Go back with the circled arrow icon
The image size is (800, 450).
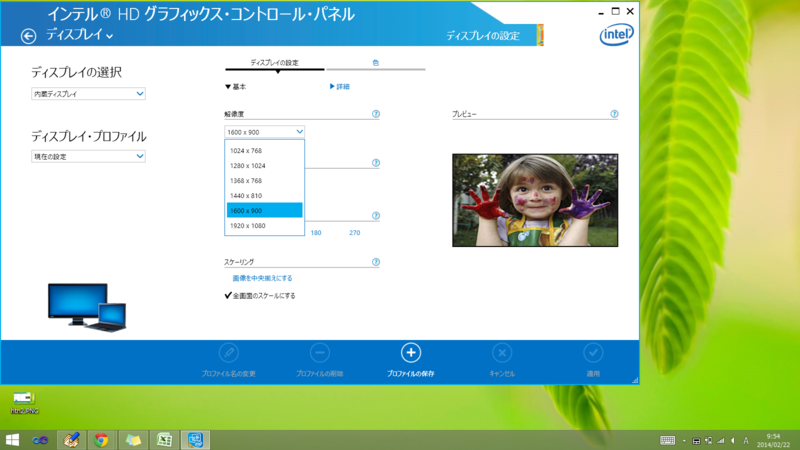pos(28,36)
